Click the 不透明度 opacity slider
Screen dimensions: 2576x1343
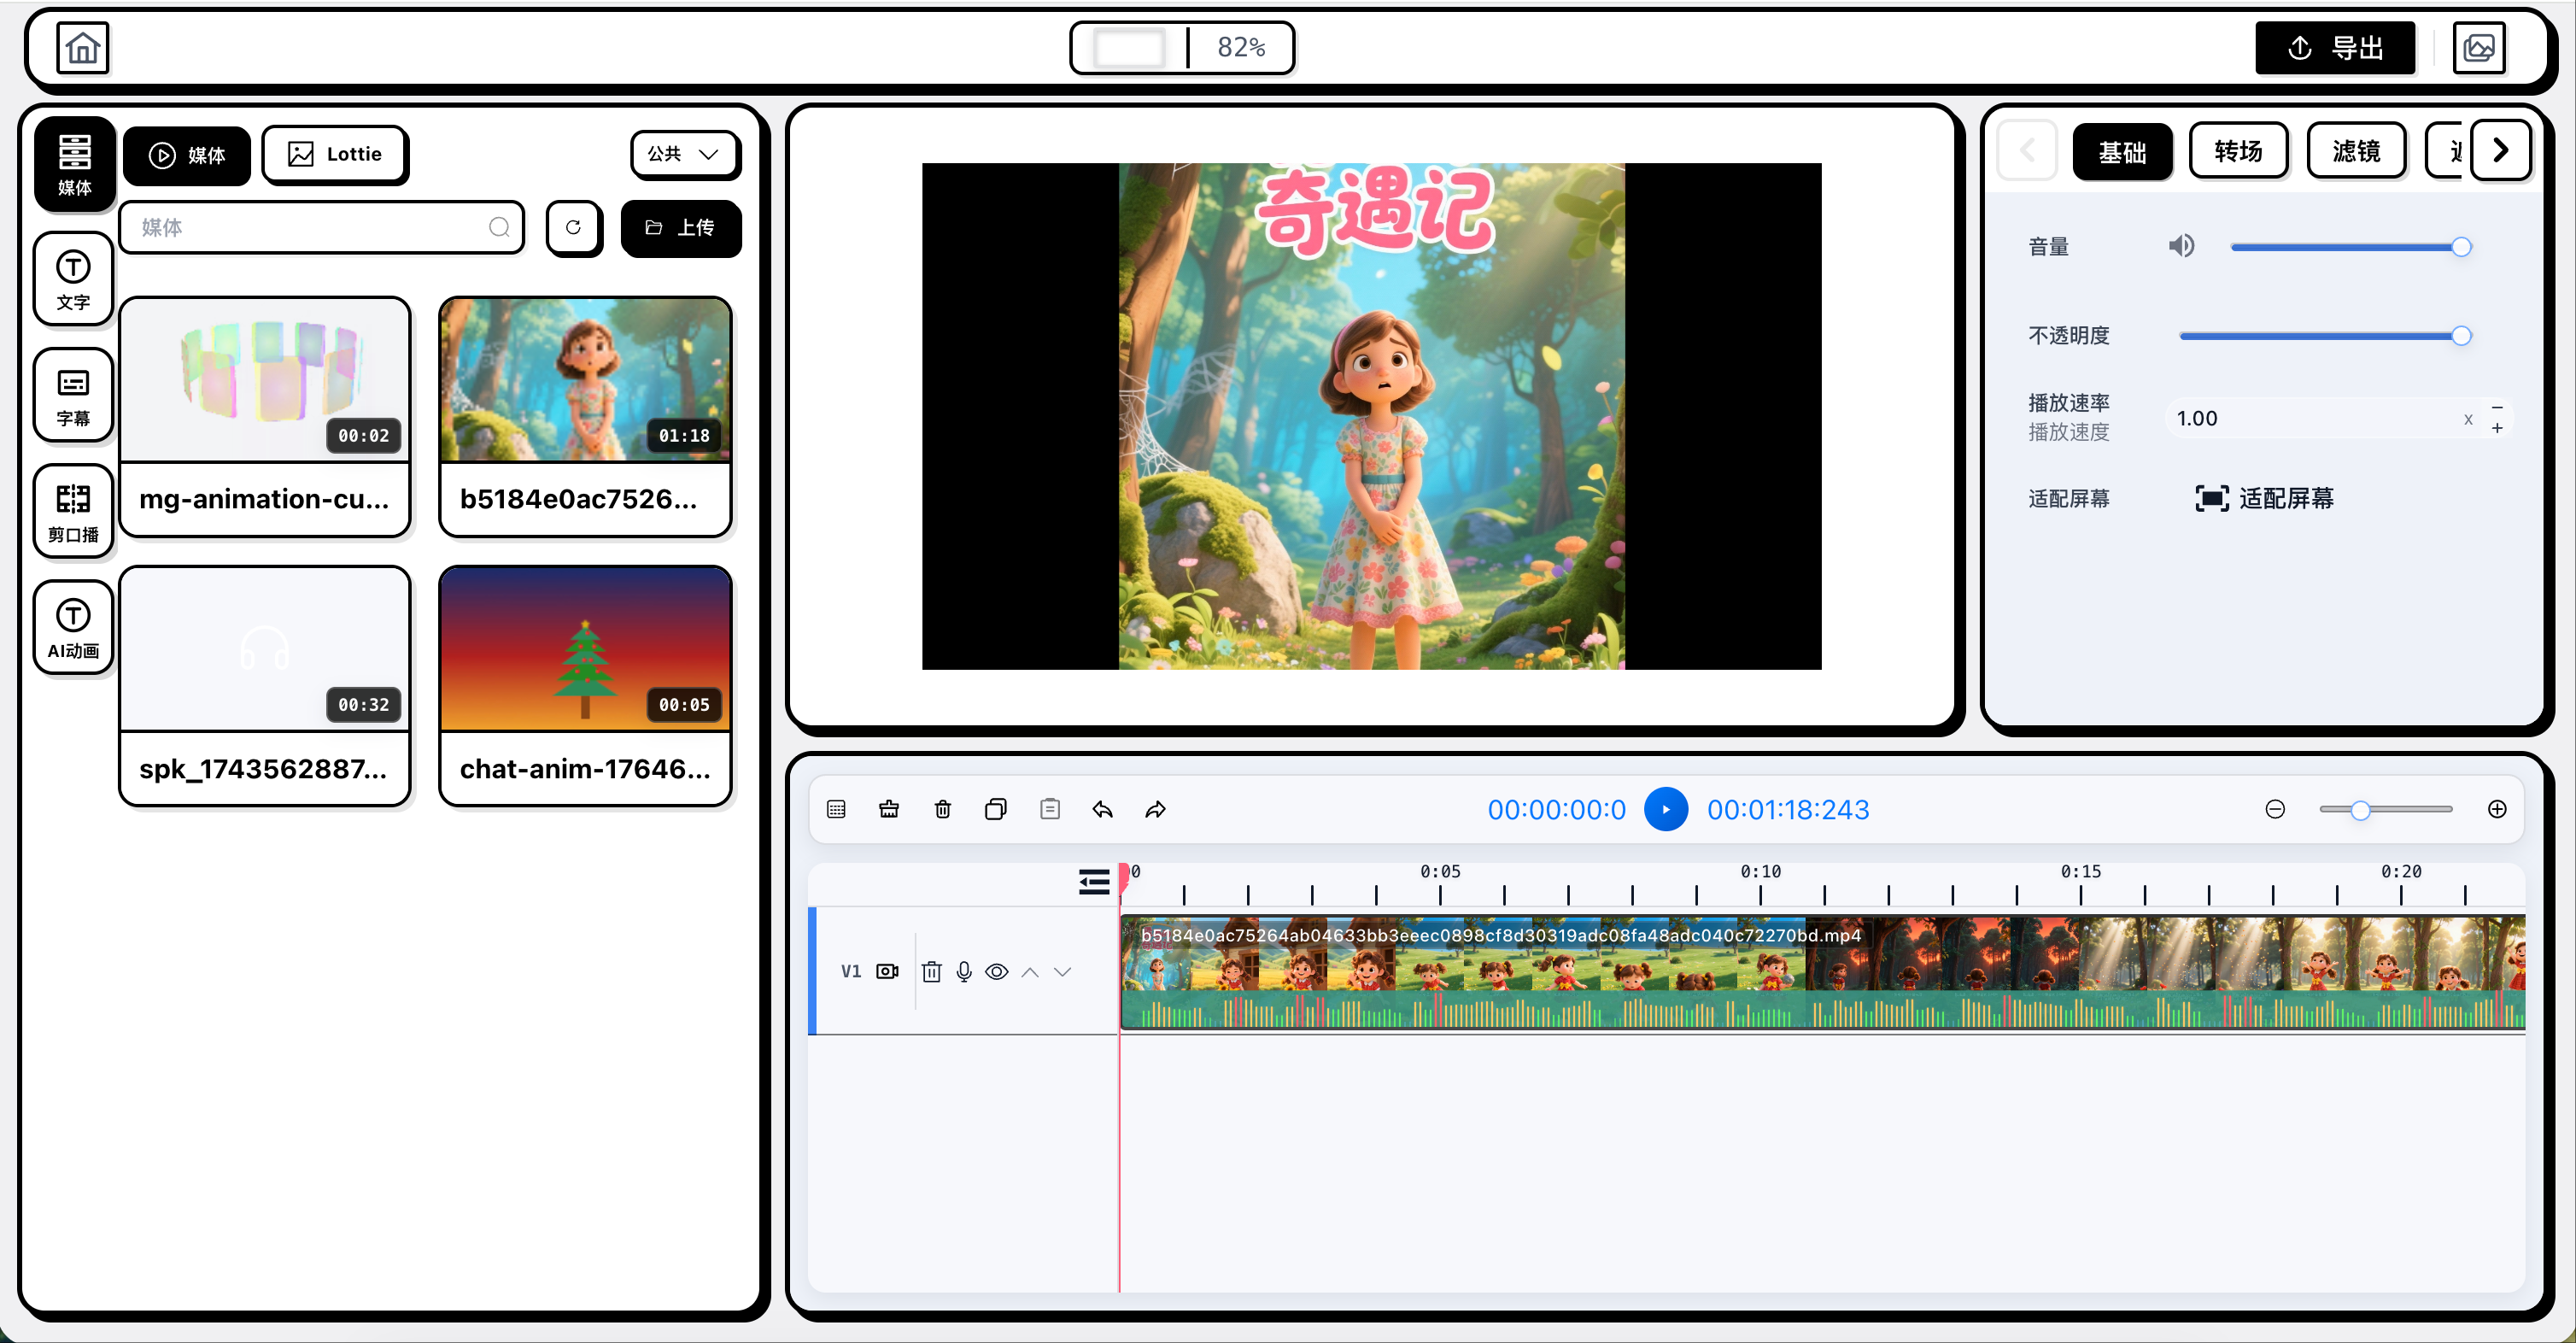tap(2319, 336)
